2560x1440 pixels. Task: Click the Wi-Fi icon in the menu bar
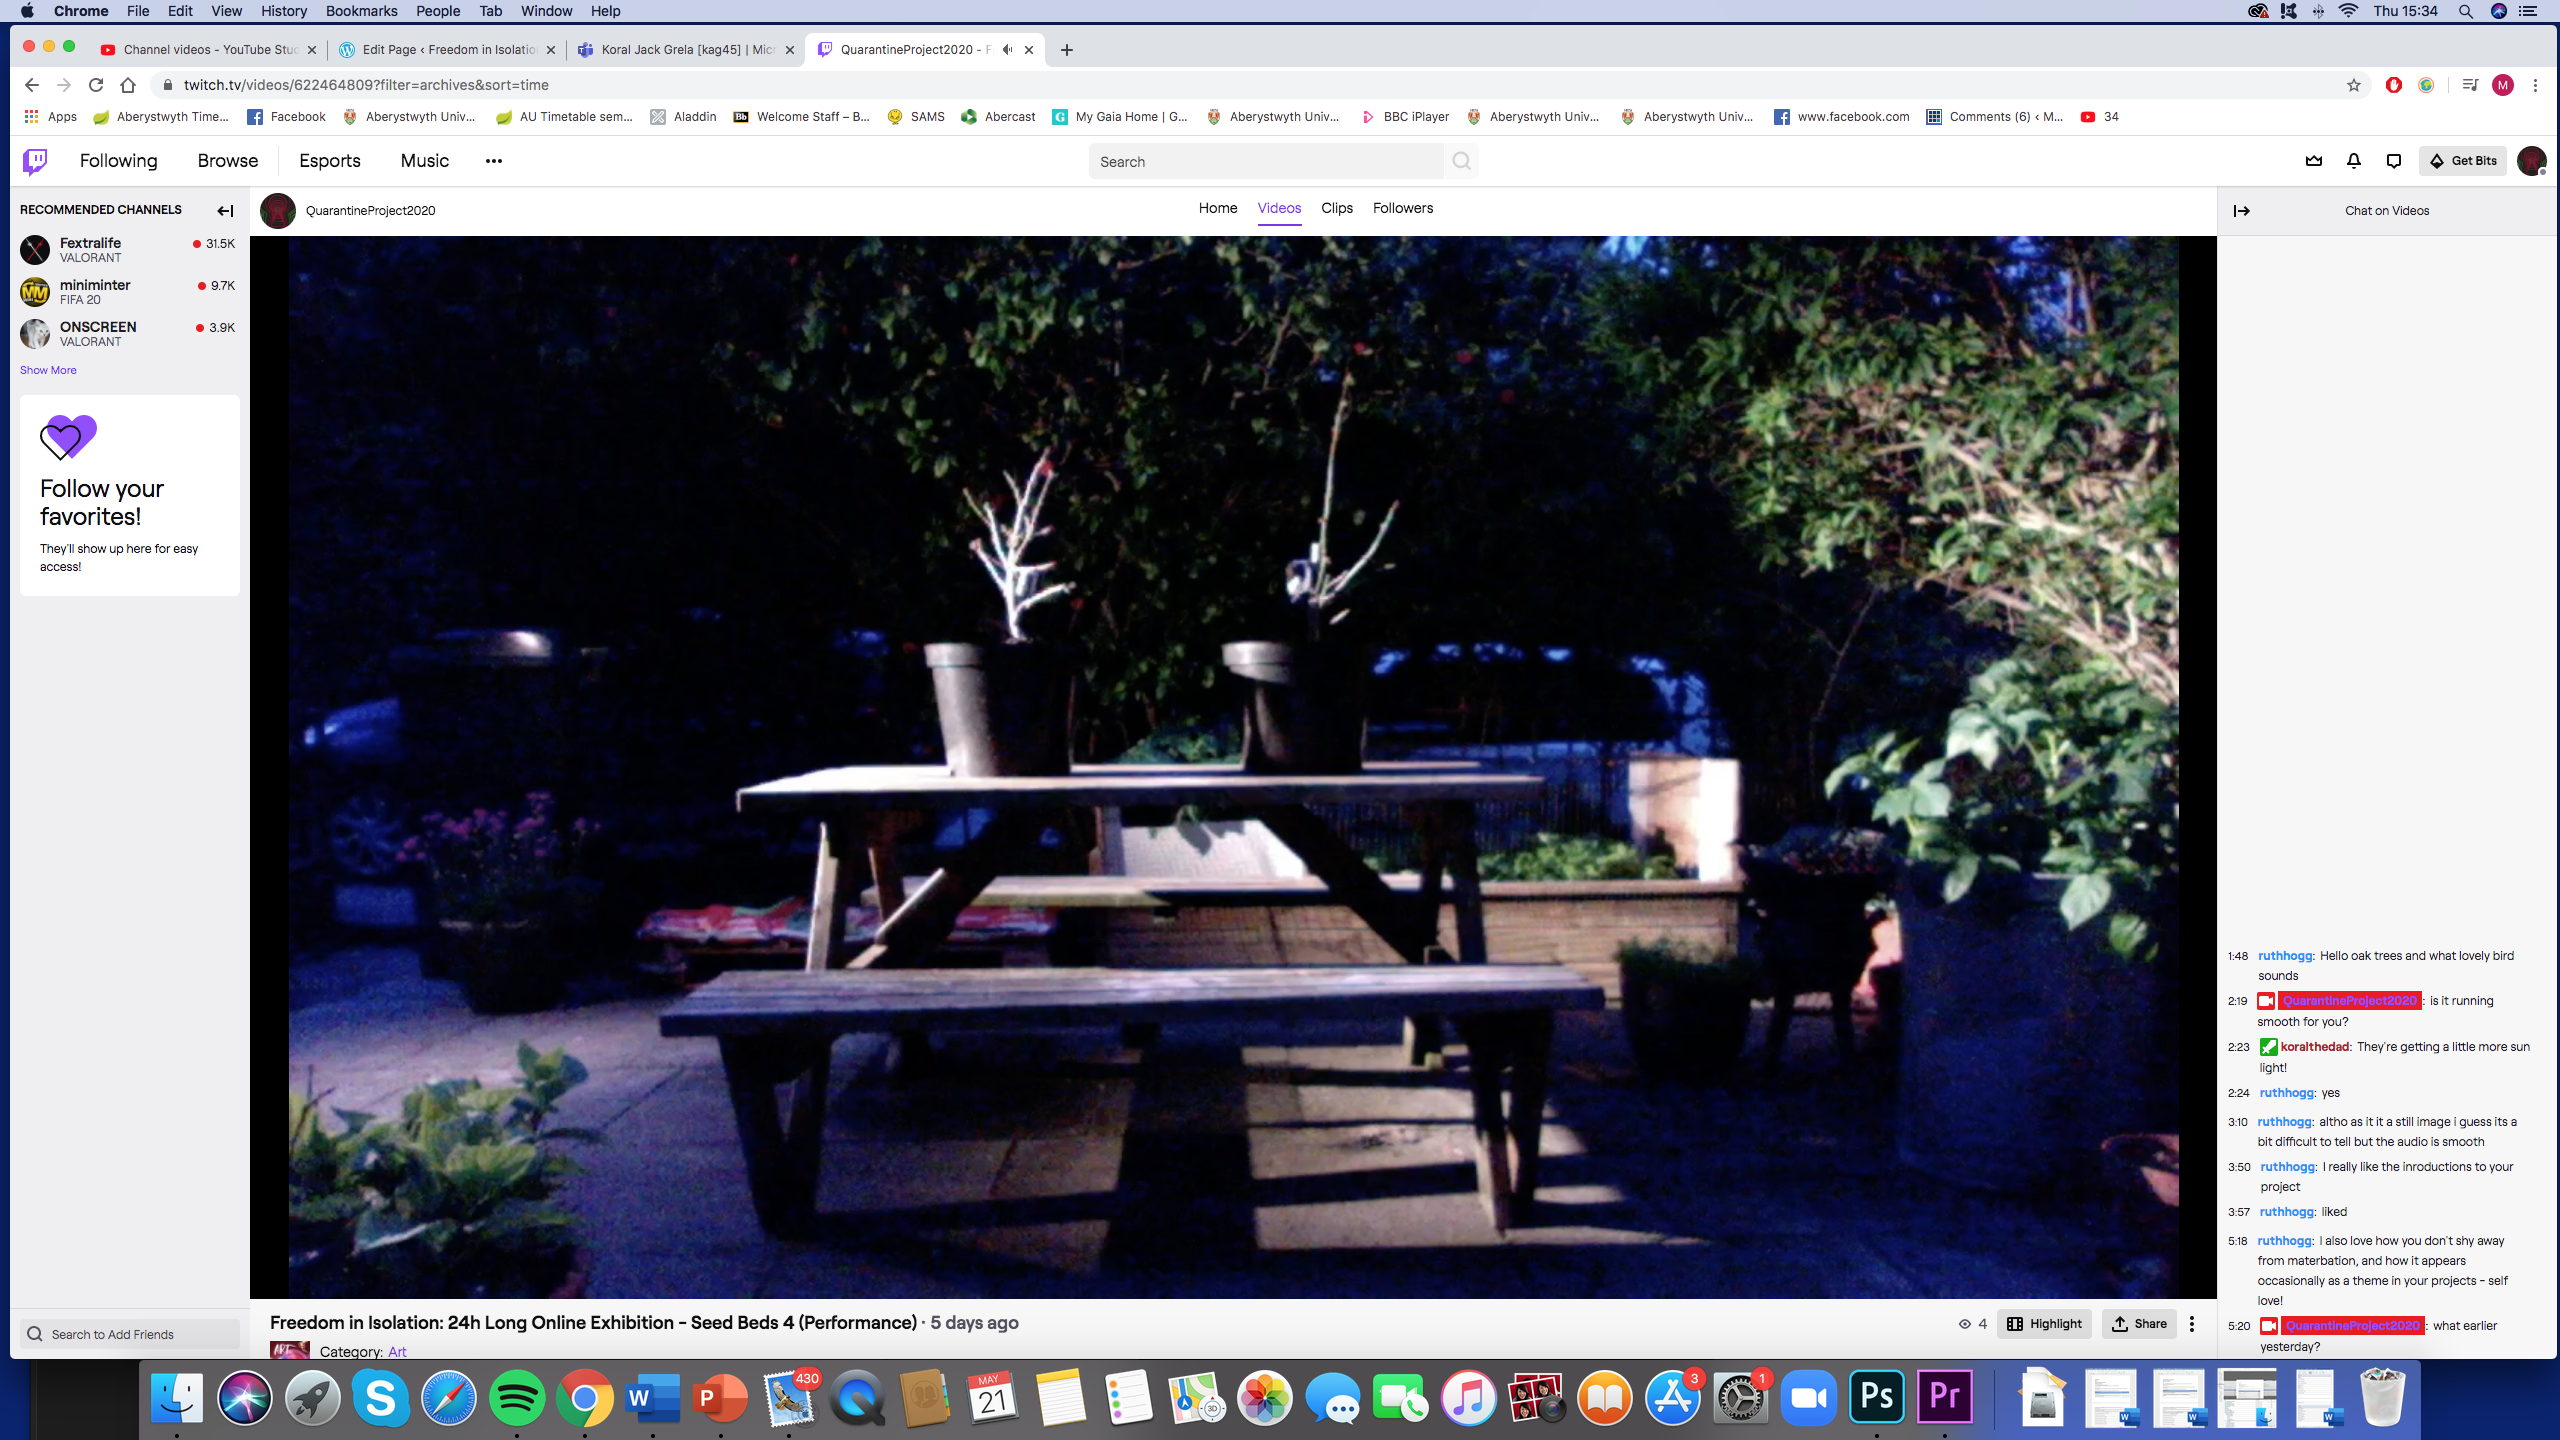pos(2349,11)
